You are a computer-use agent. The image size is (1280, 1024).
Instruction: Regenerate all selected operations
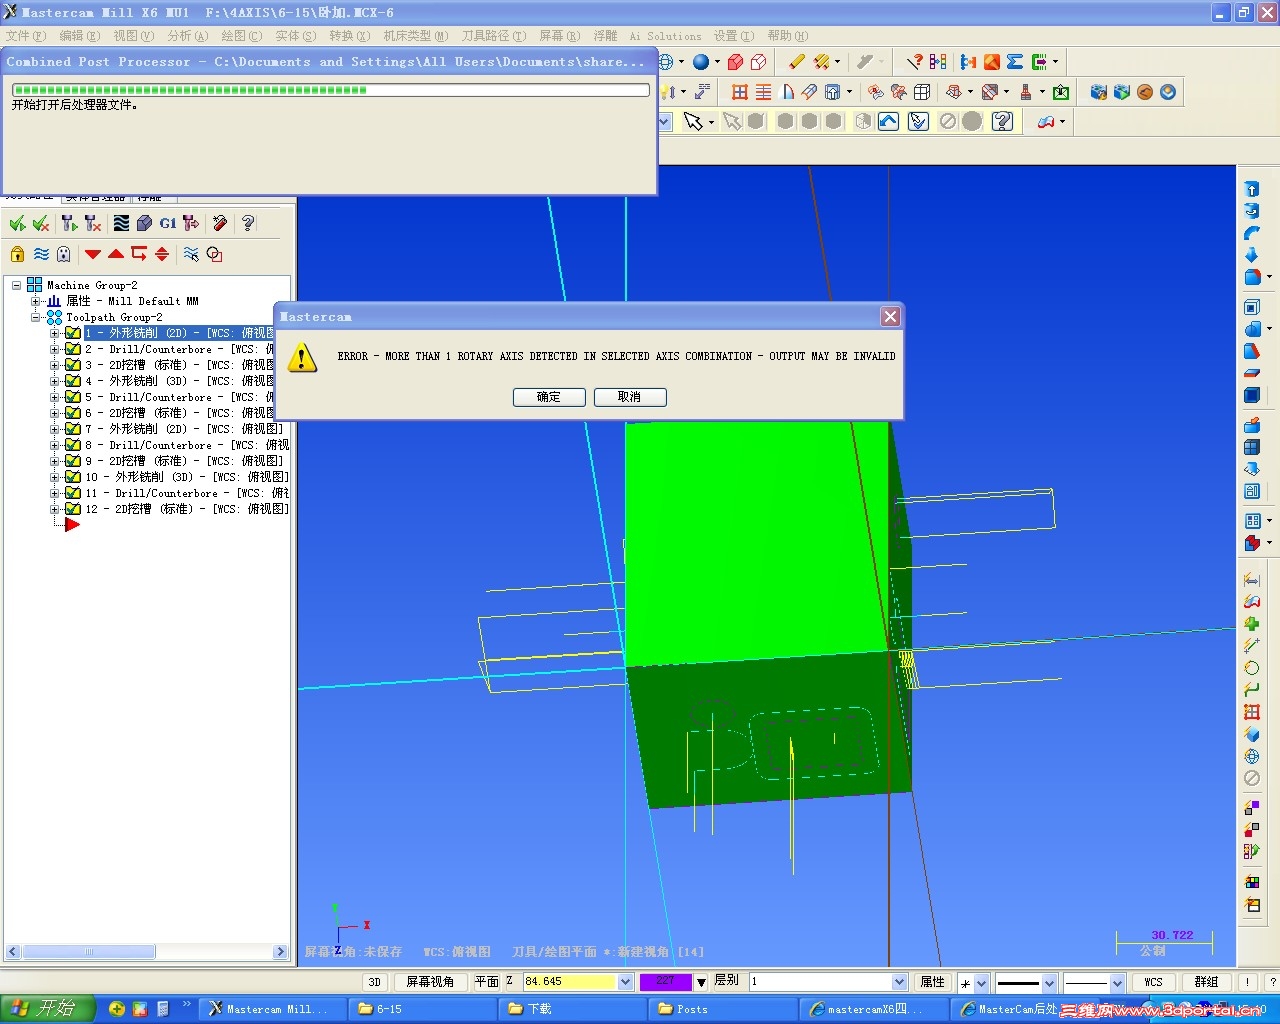pyautogui.click(x=69, y=223)
